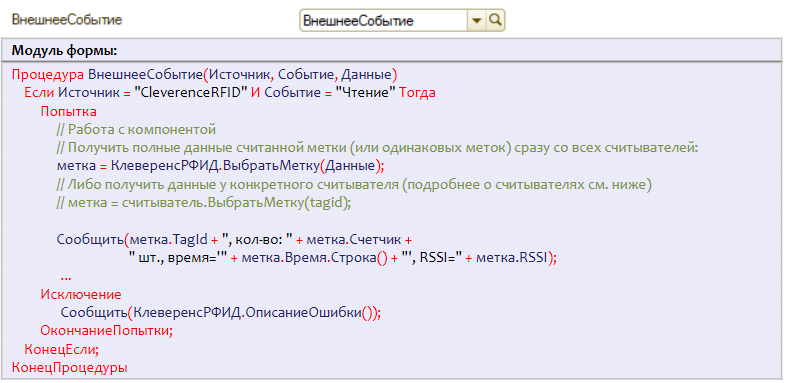Click the comment starting // Либо получить данные
Viewport: 785px width, 383px height.
tap(354, 184)
